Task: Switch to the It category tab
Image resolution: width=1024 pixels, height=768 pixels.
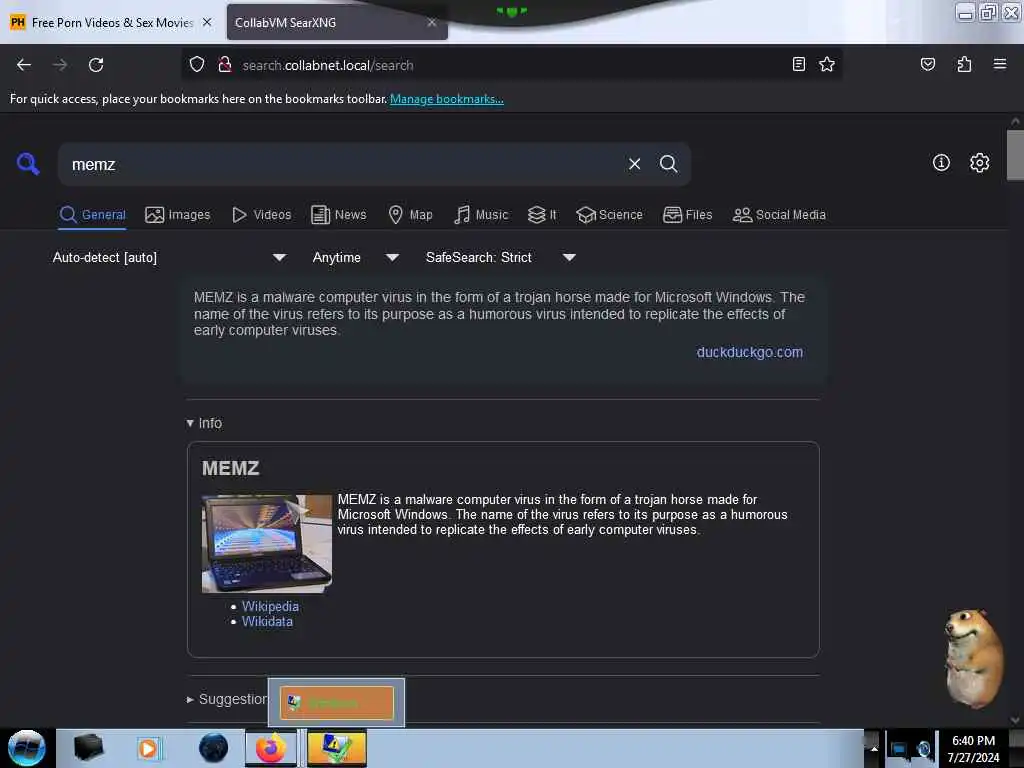Action: [542, 215]
